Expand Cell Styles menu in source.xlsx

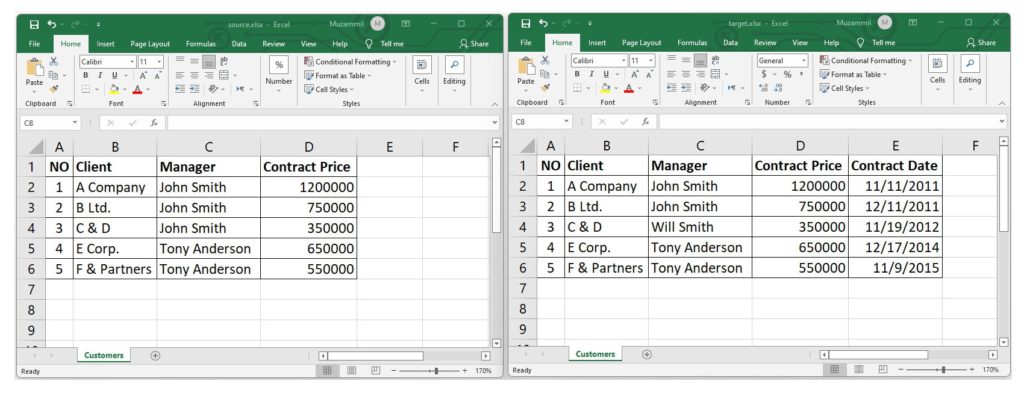(x=330, y=89)
